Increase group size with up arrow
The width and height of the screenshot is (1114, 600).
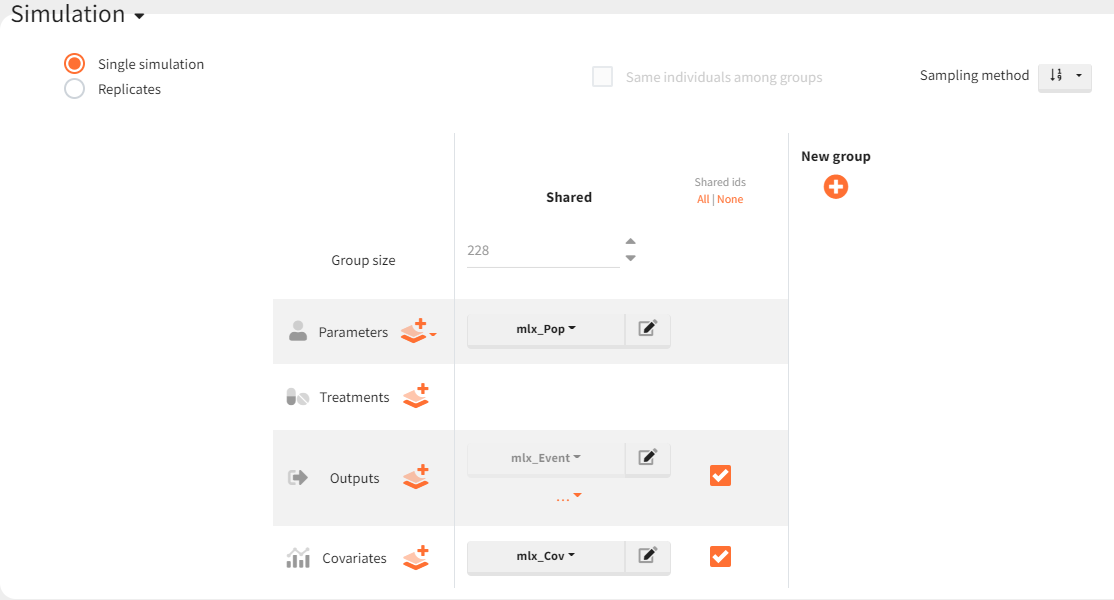tap(630, 241)
